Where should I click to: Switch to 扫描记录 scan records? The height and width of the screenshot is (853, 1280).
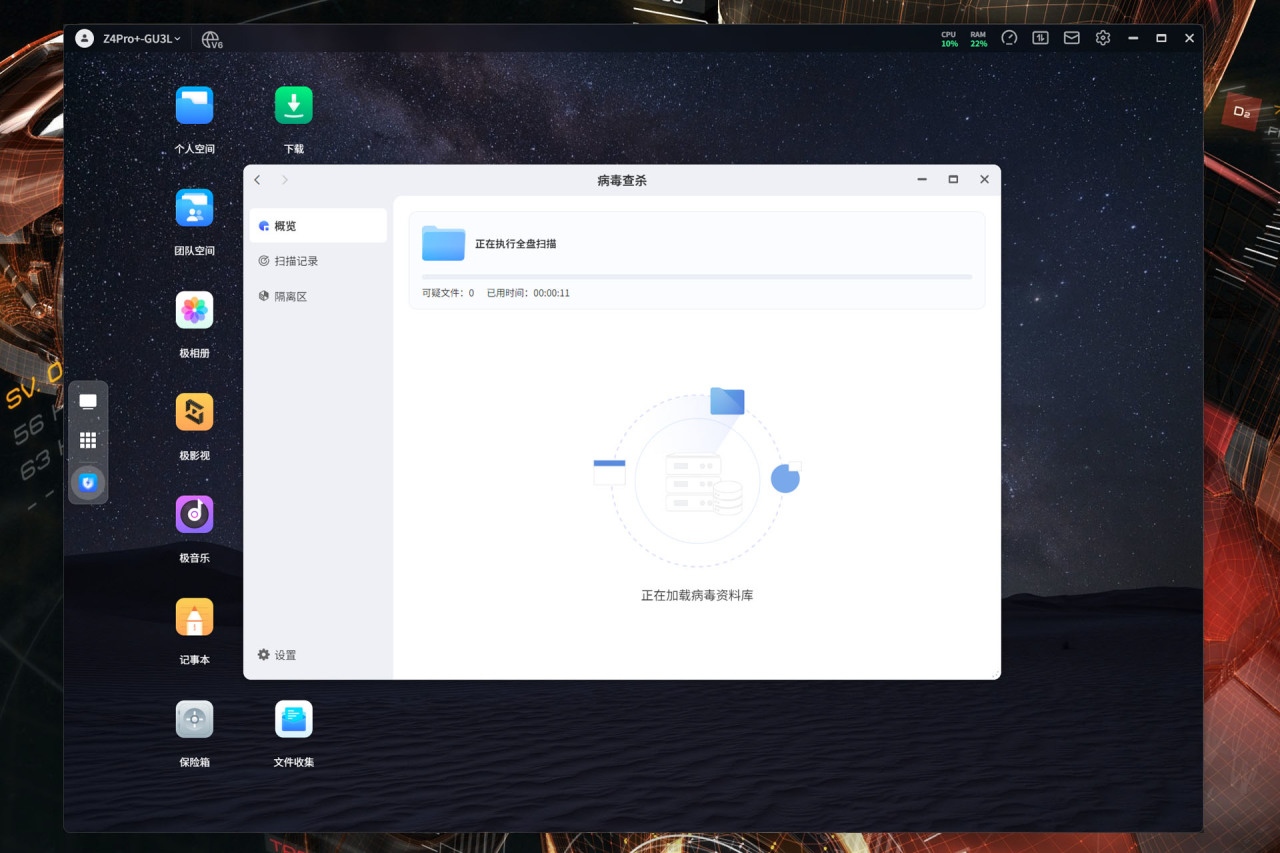[318, 261]
